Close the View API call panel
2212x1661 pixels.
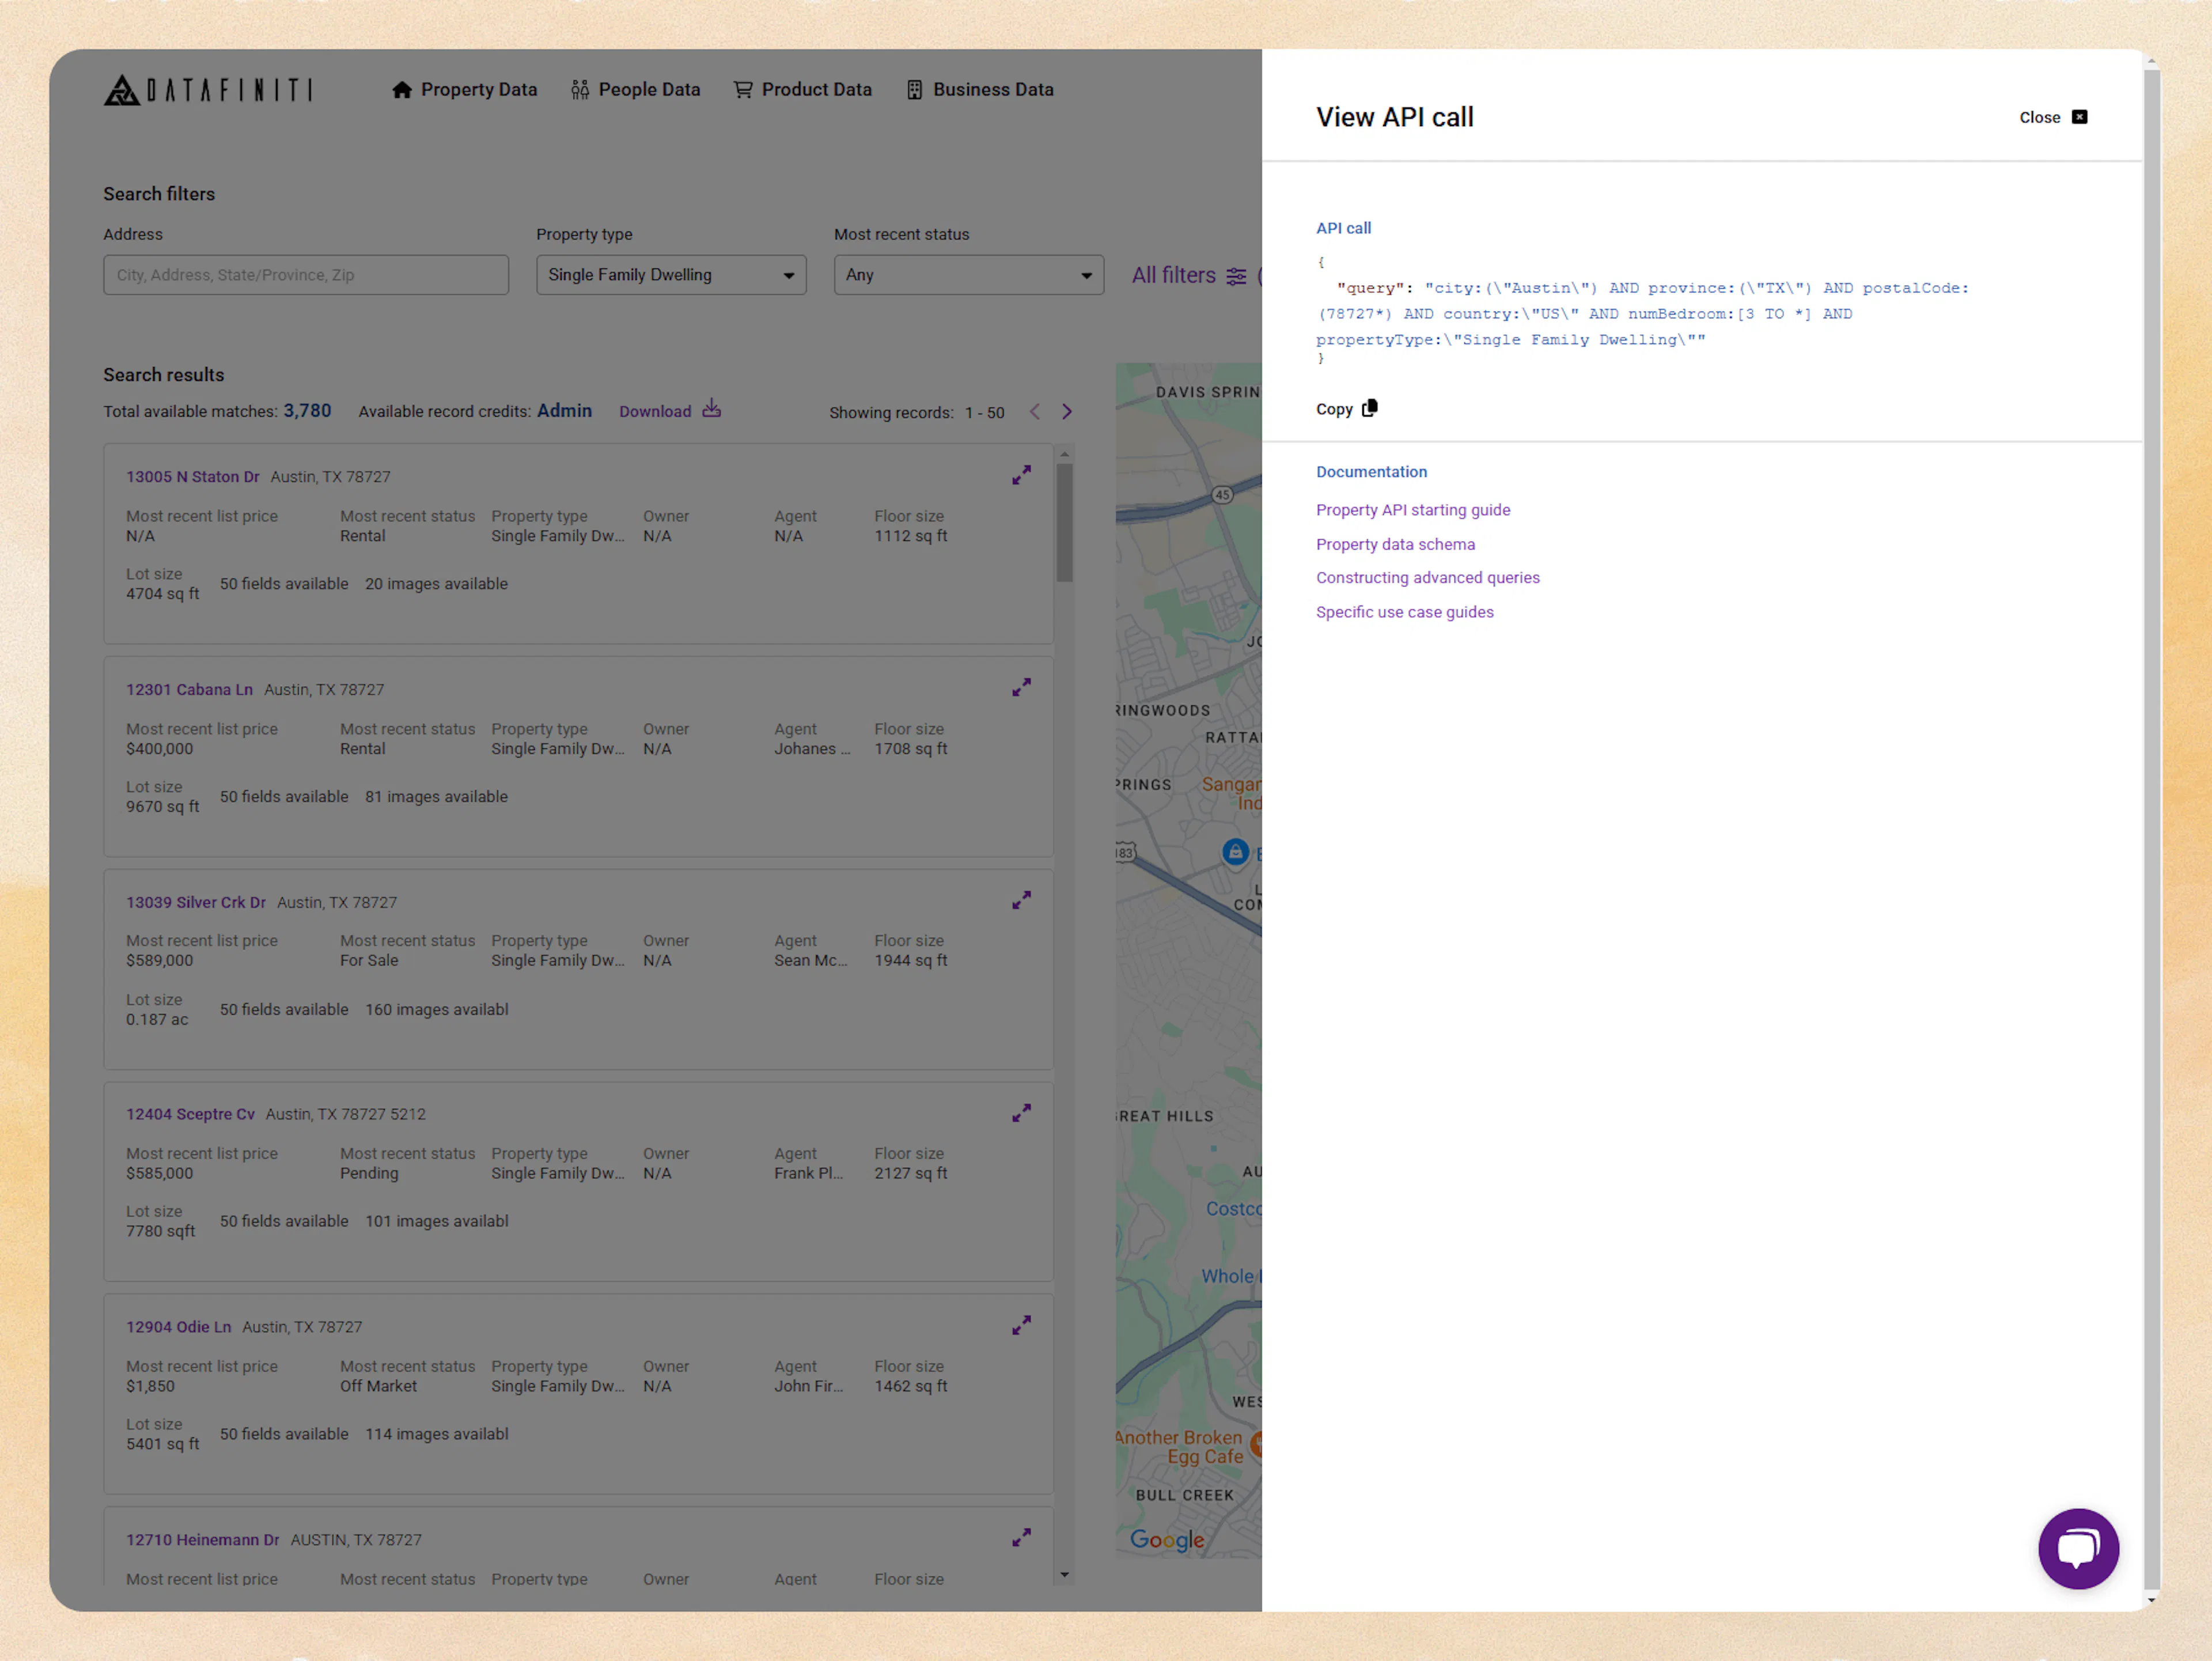pyautogui.click(x=2052, y=117)
